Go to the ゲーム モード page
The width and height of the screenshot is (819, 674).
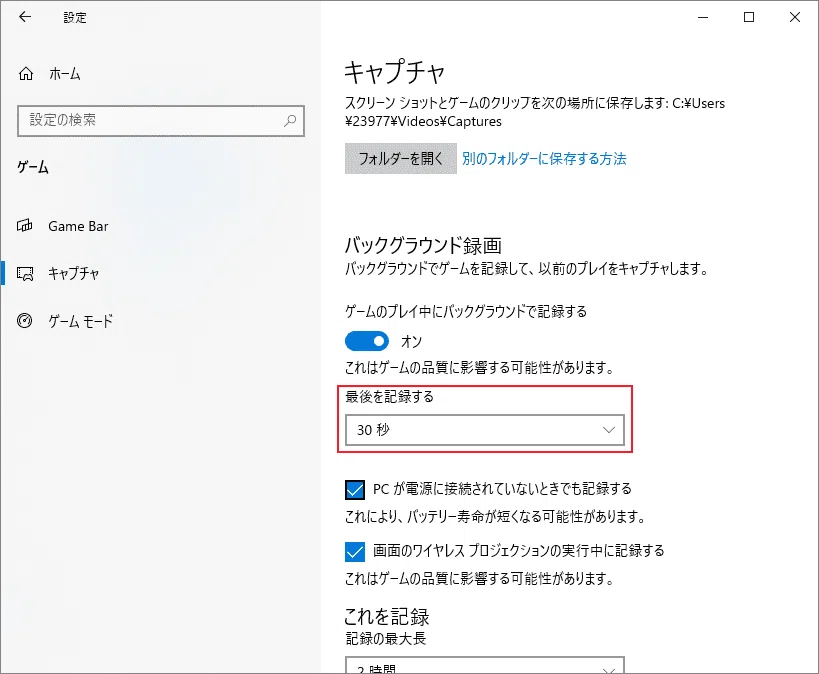[80, 320]
